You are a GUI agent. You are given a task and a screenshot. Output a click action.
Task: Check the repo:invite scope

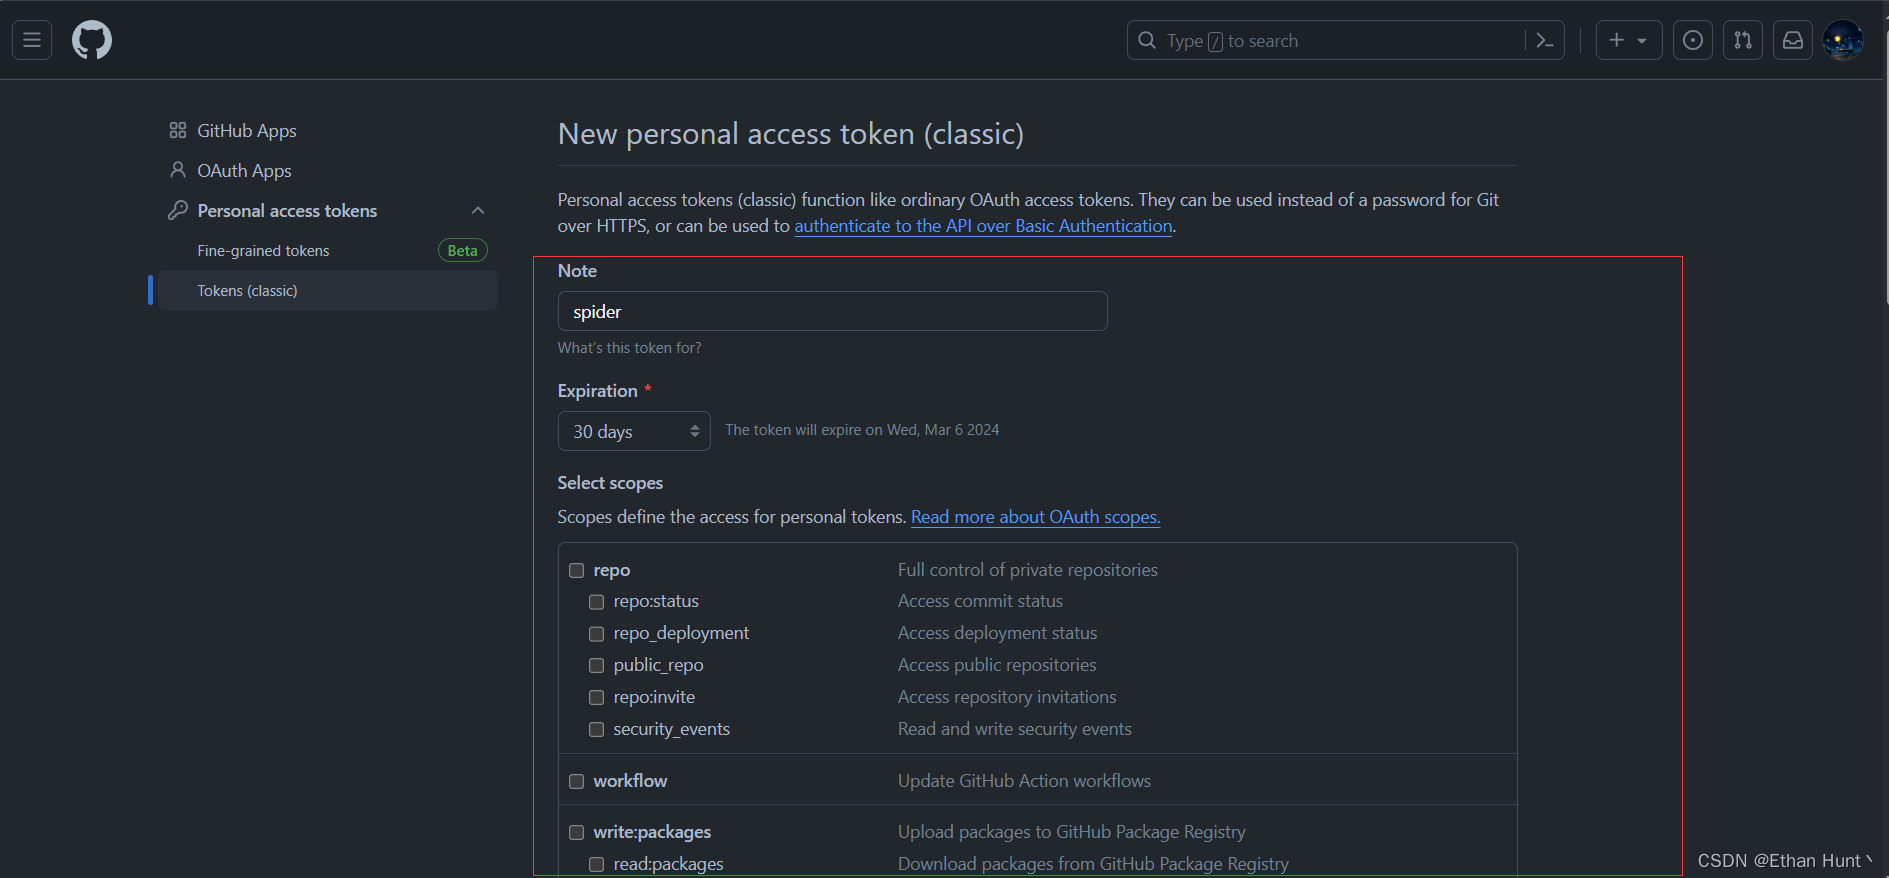click(x=597, y=698)
